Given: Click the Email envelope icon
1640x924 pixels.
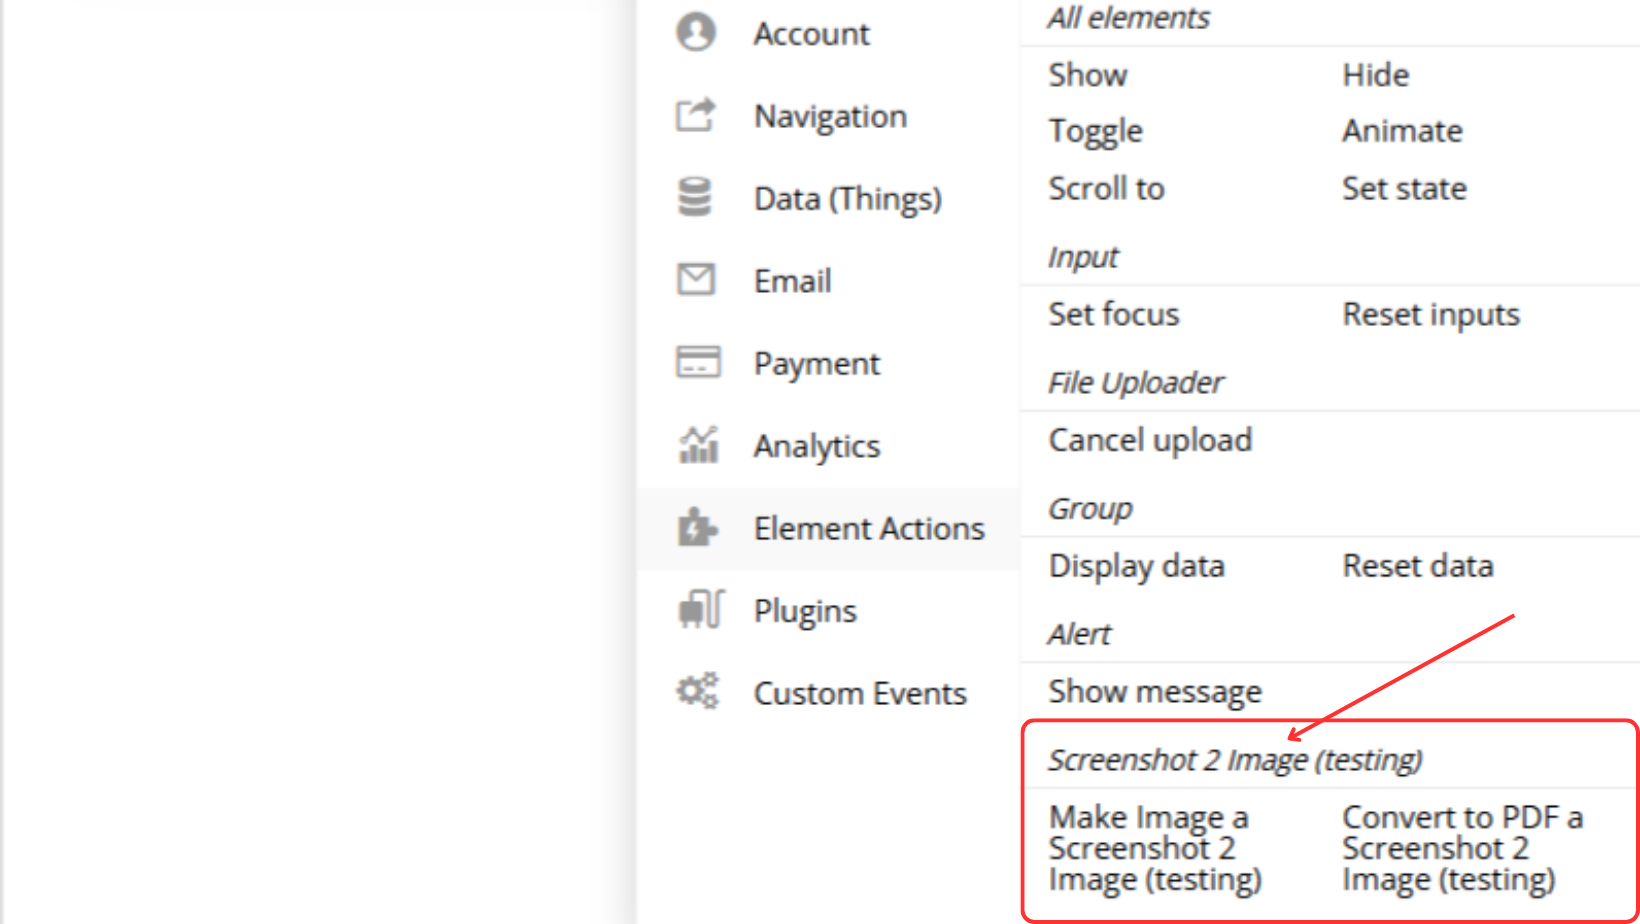Looking at the screenshot, I should [696, 280].
